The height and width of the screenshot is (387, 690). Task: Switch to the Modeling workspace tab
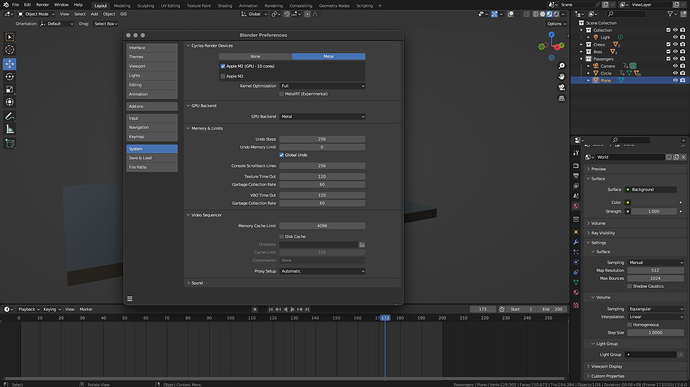pyautogui.click(x=122, y=6)
